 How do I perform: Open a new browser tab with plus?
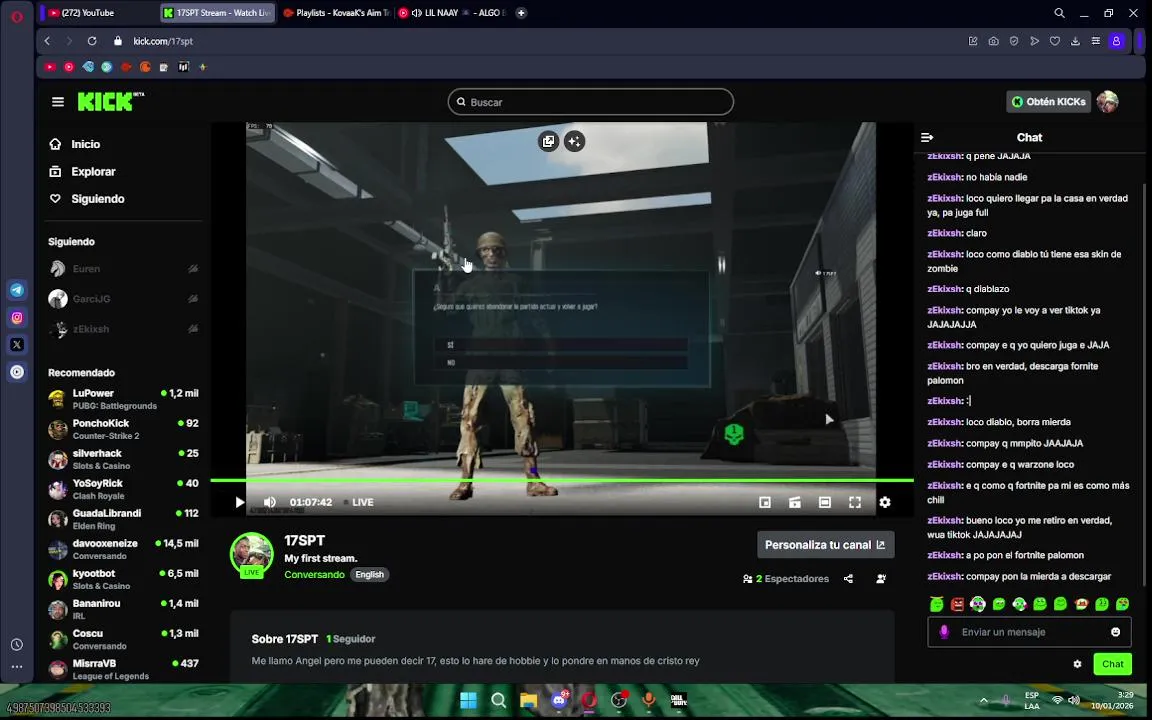tap(521, 12)
